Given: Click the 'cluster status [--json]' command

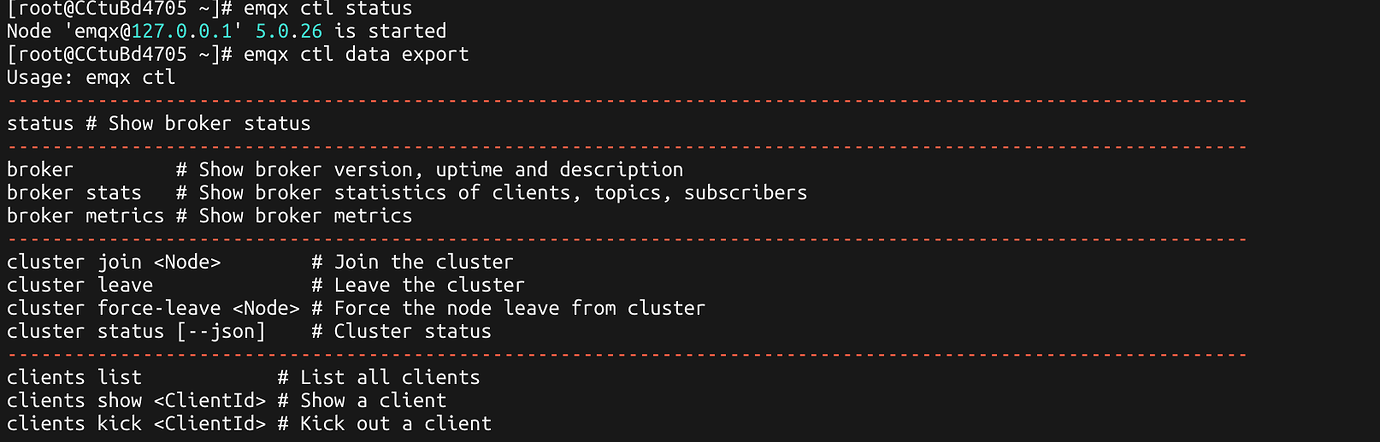Looking at the screenshot, I should (x=136, y=331).
